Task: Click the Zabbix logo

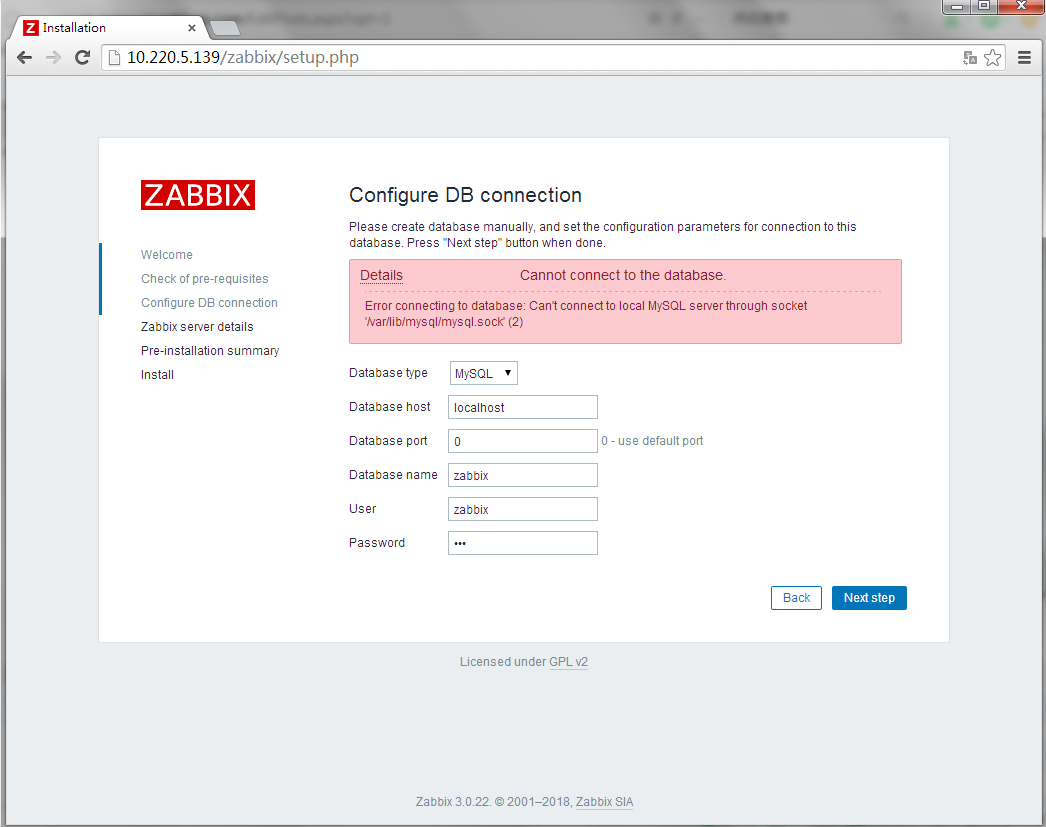Action: point(197,195)
